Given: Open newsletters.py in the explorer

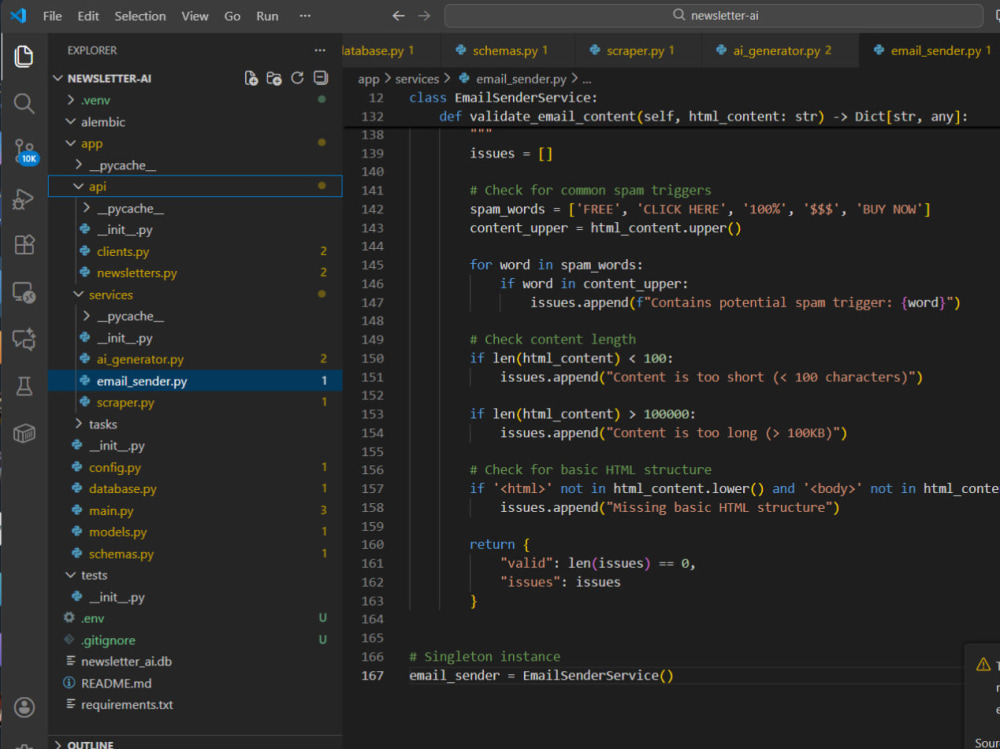Looking at the screenshot, I should pos(136,273).
